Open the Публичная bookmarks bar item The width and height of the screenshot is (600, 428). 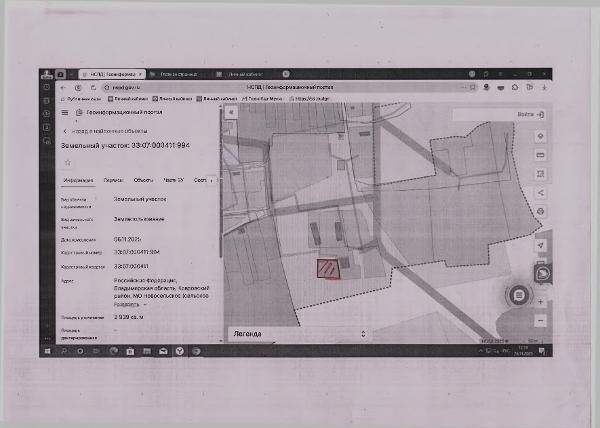81,99
